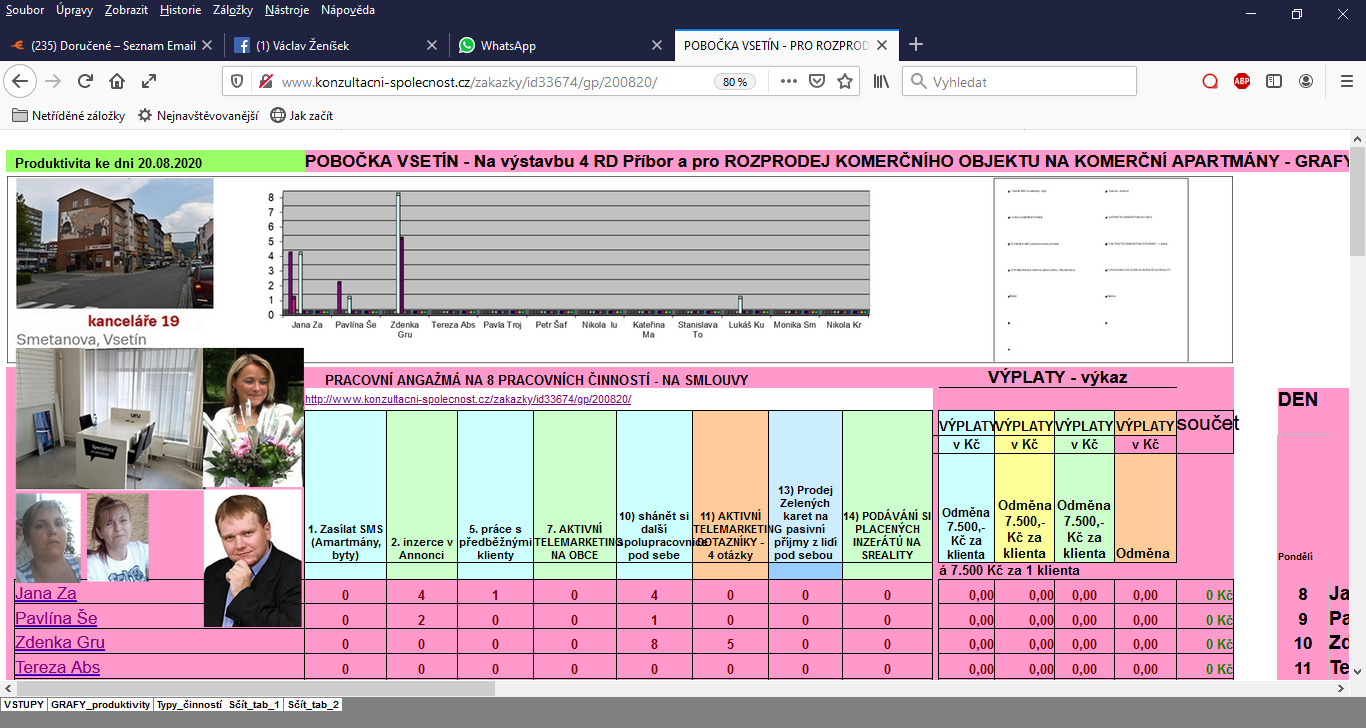Click the Produktivita ke dni 20.08.2020 cell
The height and width of the screenshot is (728, 1366).
156,162
